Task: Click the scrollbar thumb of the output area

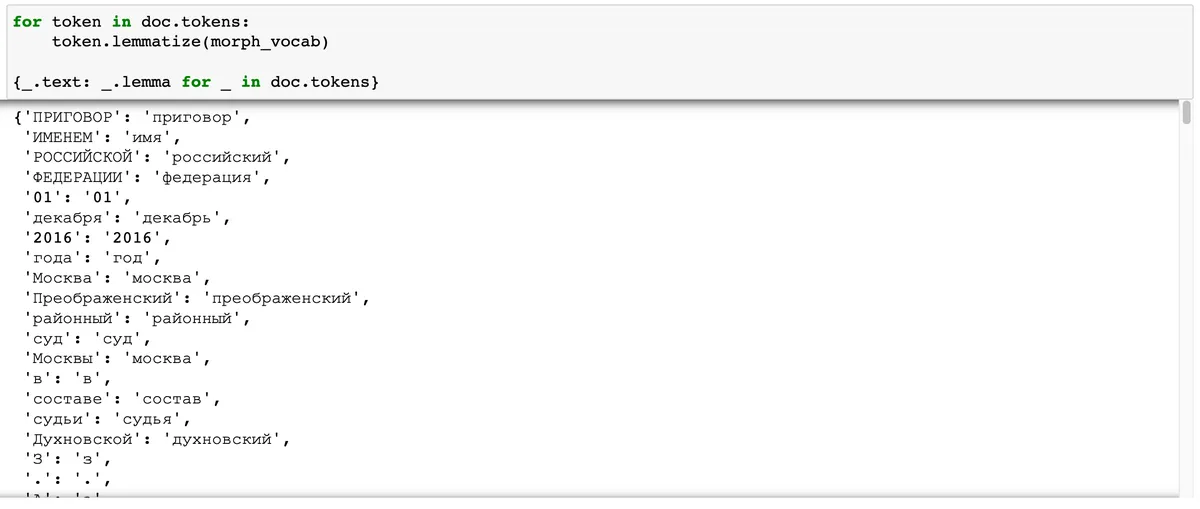Action: [x=1187, y=110]
